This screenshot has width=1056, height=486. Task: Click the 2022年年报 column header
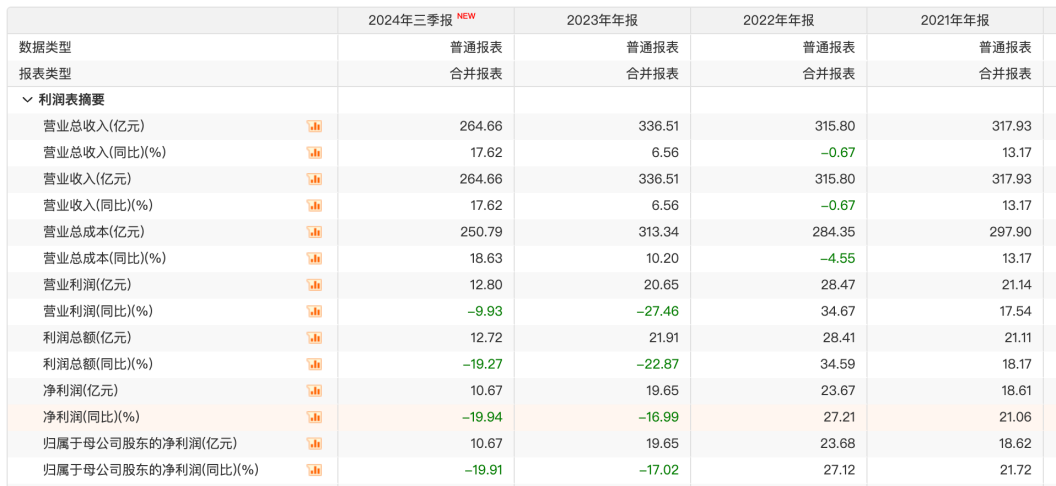(778, 20)
